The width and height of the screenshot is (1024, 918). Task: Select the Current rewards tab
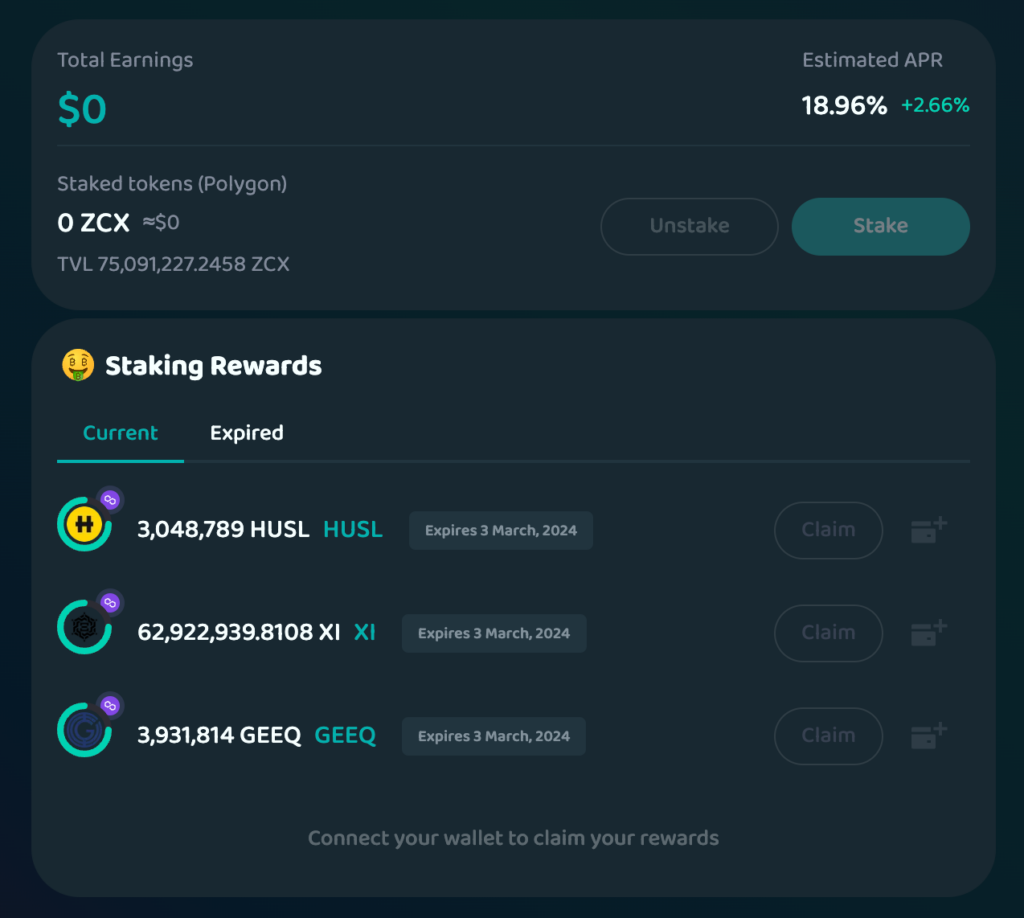(120, 433)
